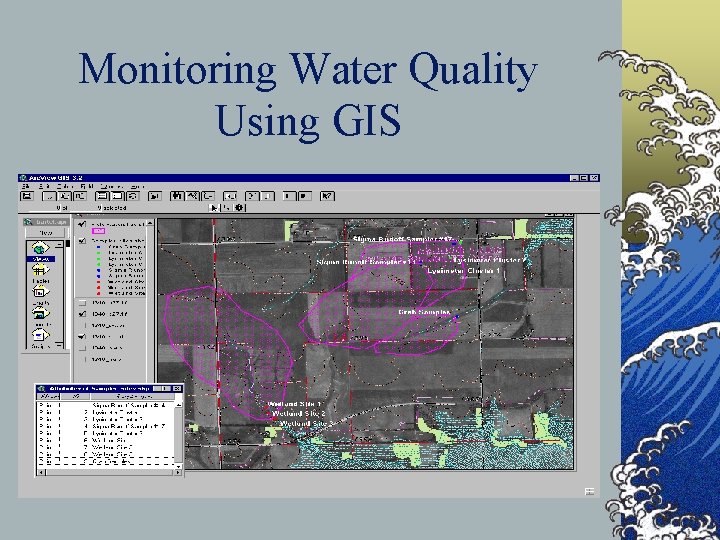
Task: Click the Calculate toolbar icon
Action: (267, 196)
